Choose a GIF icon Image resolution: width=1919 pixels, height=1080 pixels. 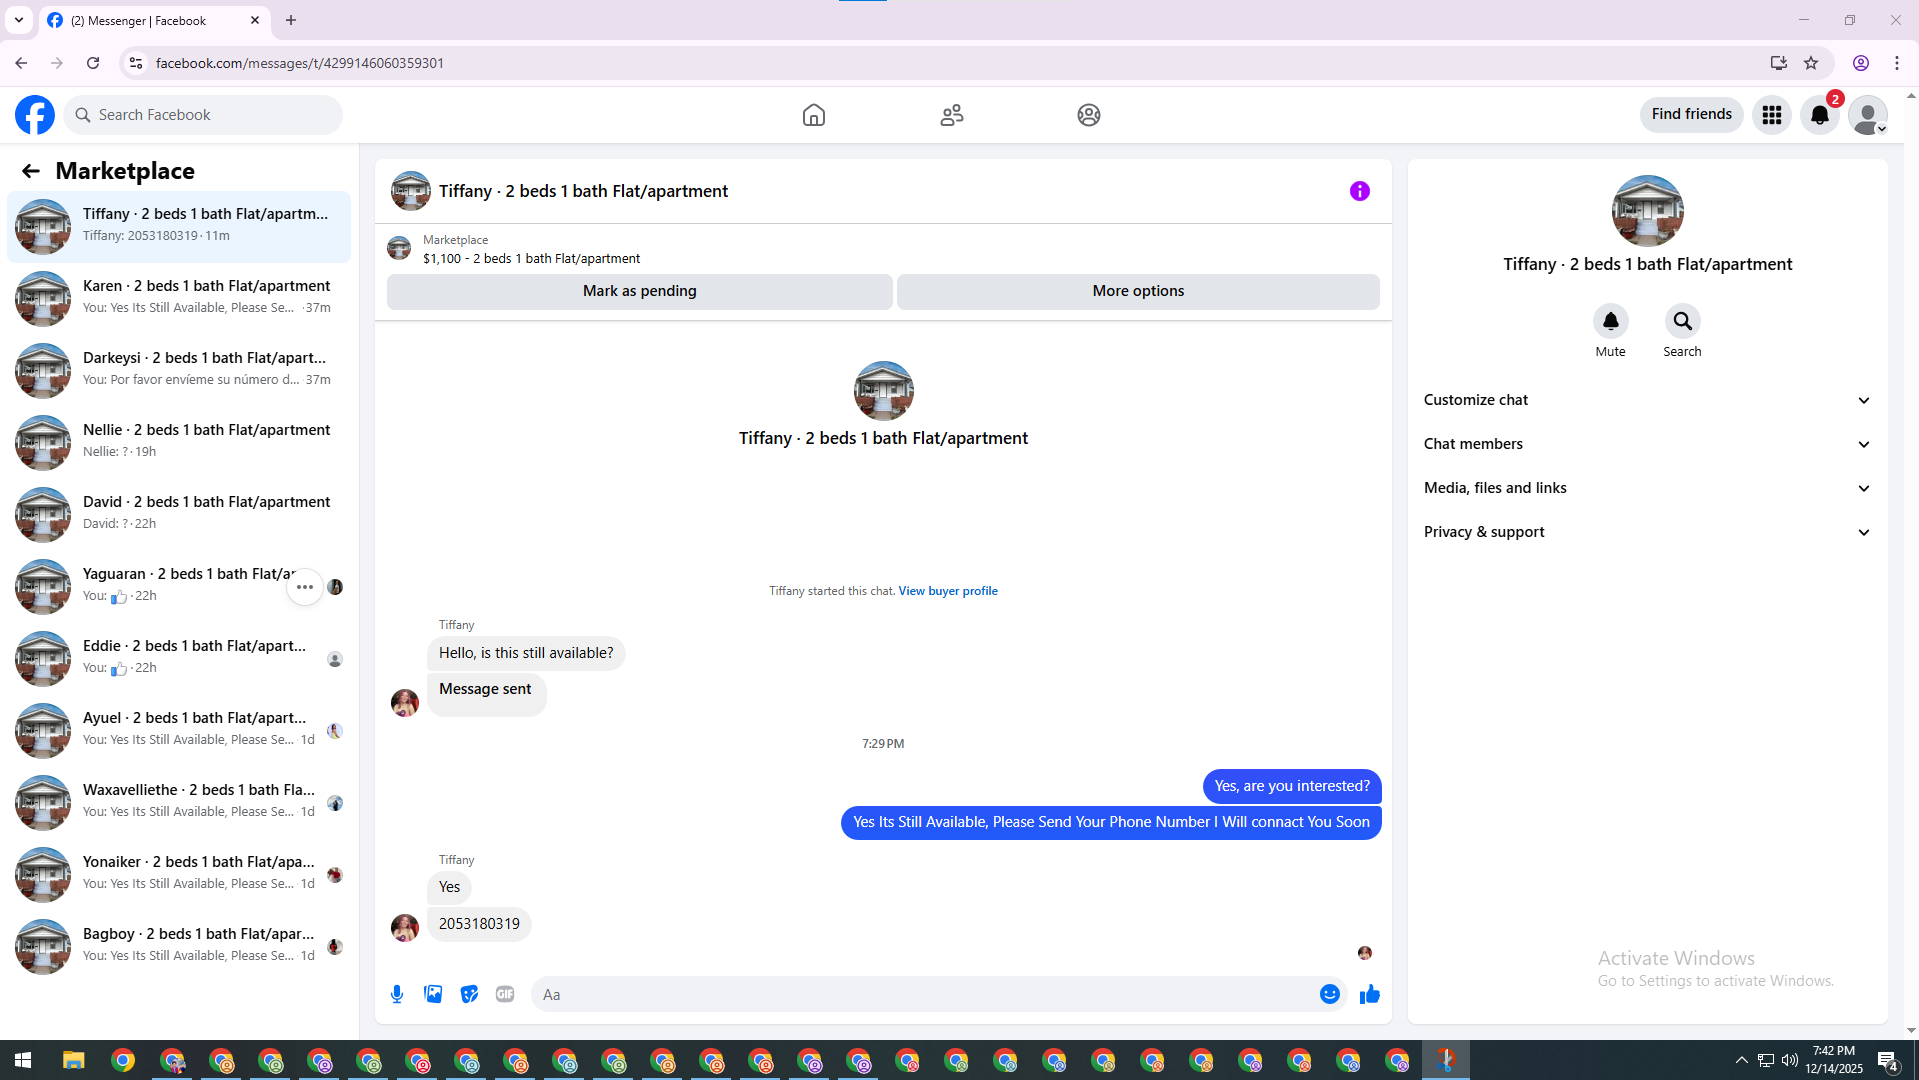tap(505, 994)
